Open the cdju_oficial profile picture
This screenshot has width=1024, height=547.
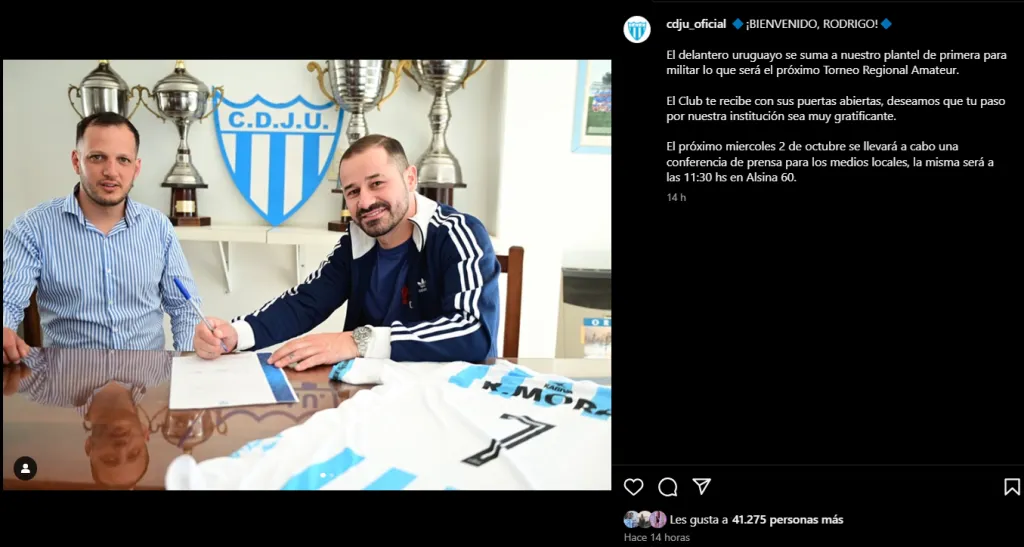[x=637, y=29]
